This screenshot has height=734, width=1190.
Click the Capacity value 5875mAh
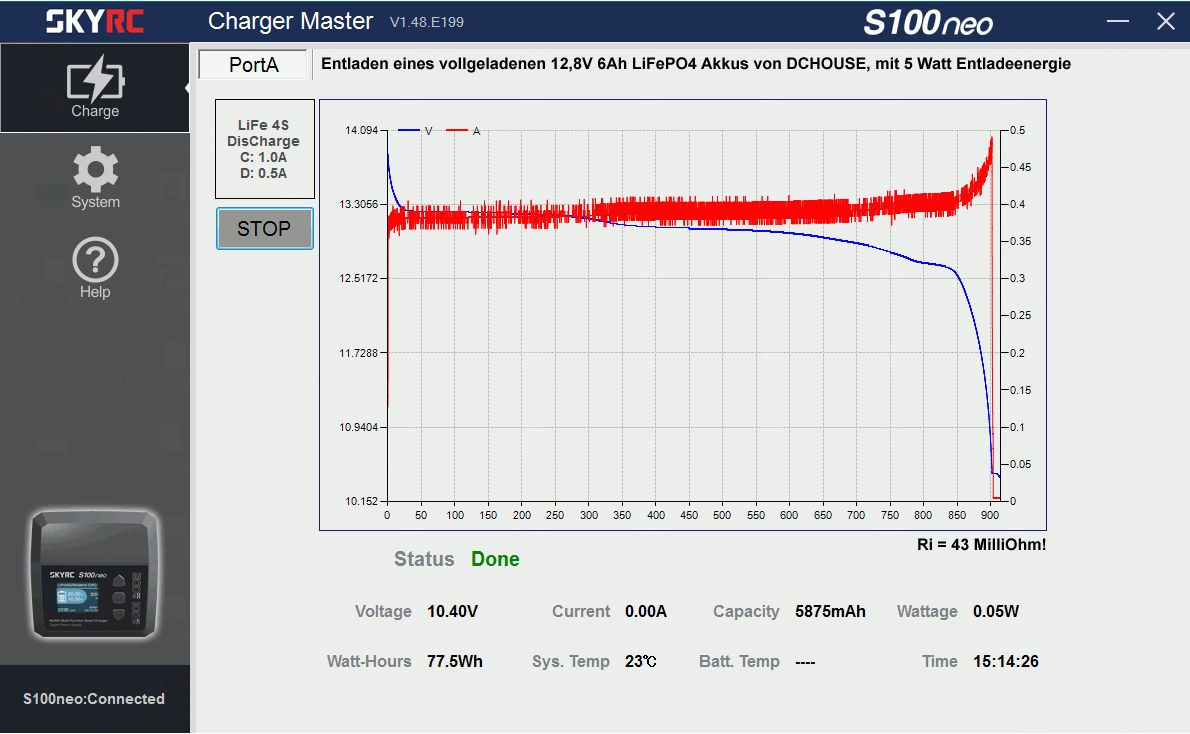[x=830, y=612]
